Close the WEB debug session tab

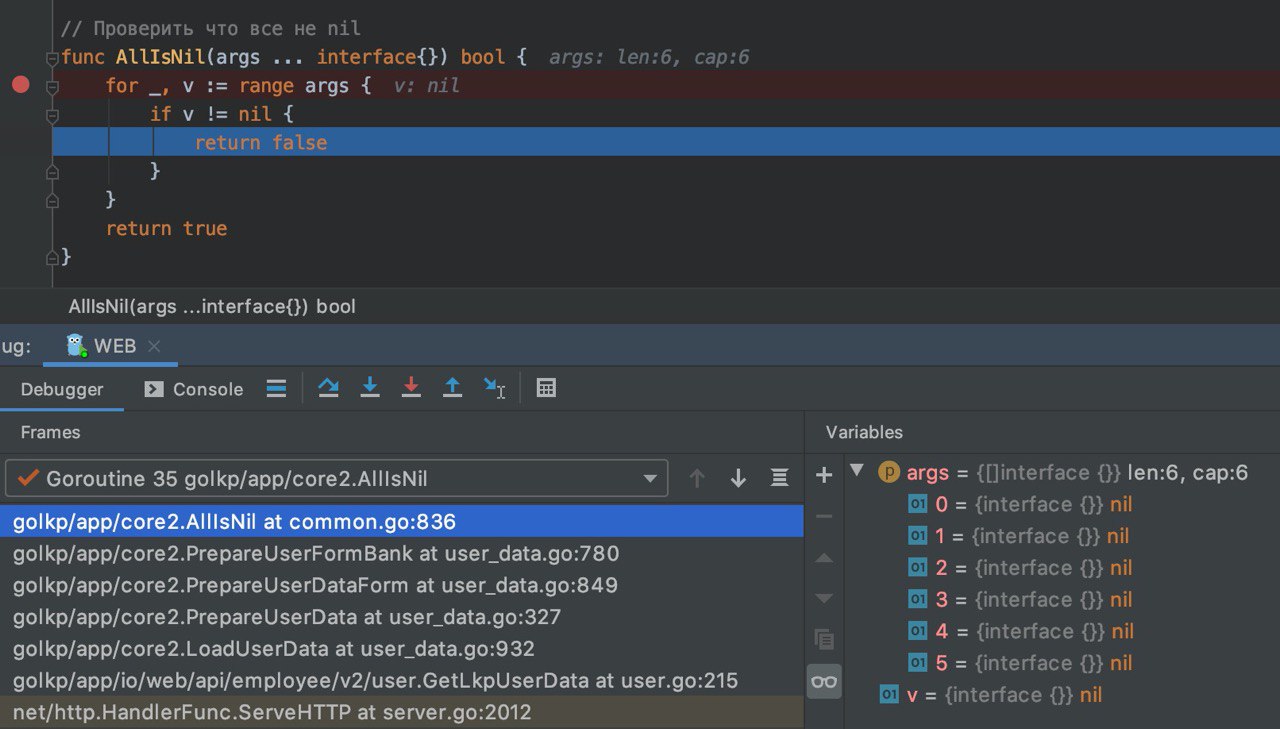(154, 346)
